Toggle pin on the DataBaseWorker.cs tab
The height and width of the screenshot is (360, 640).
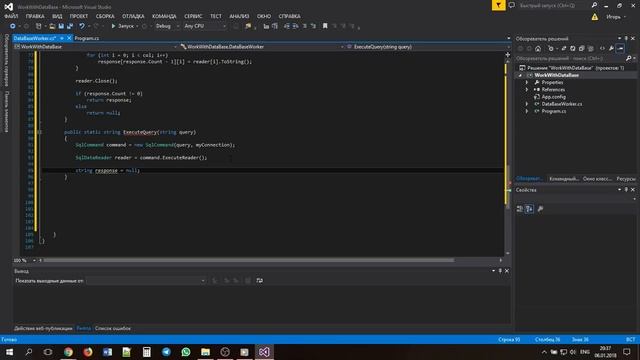62,38
